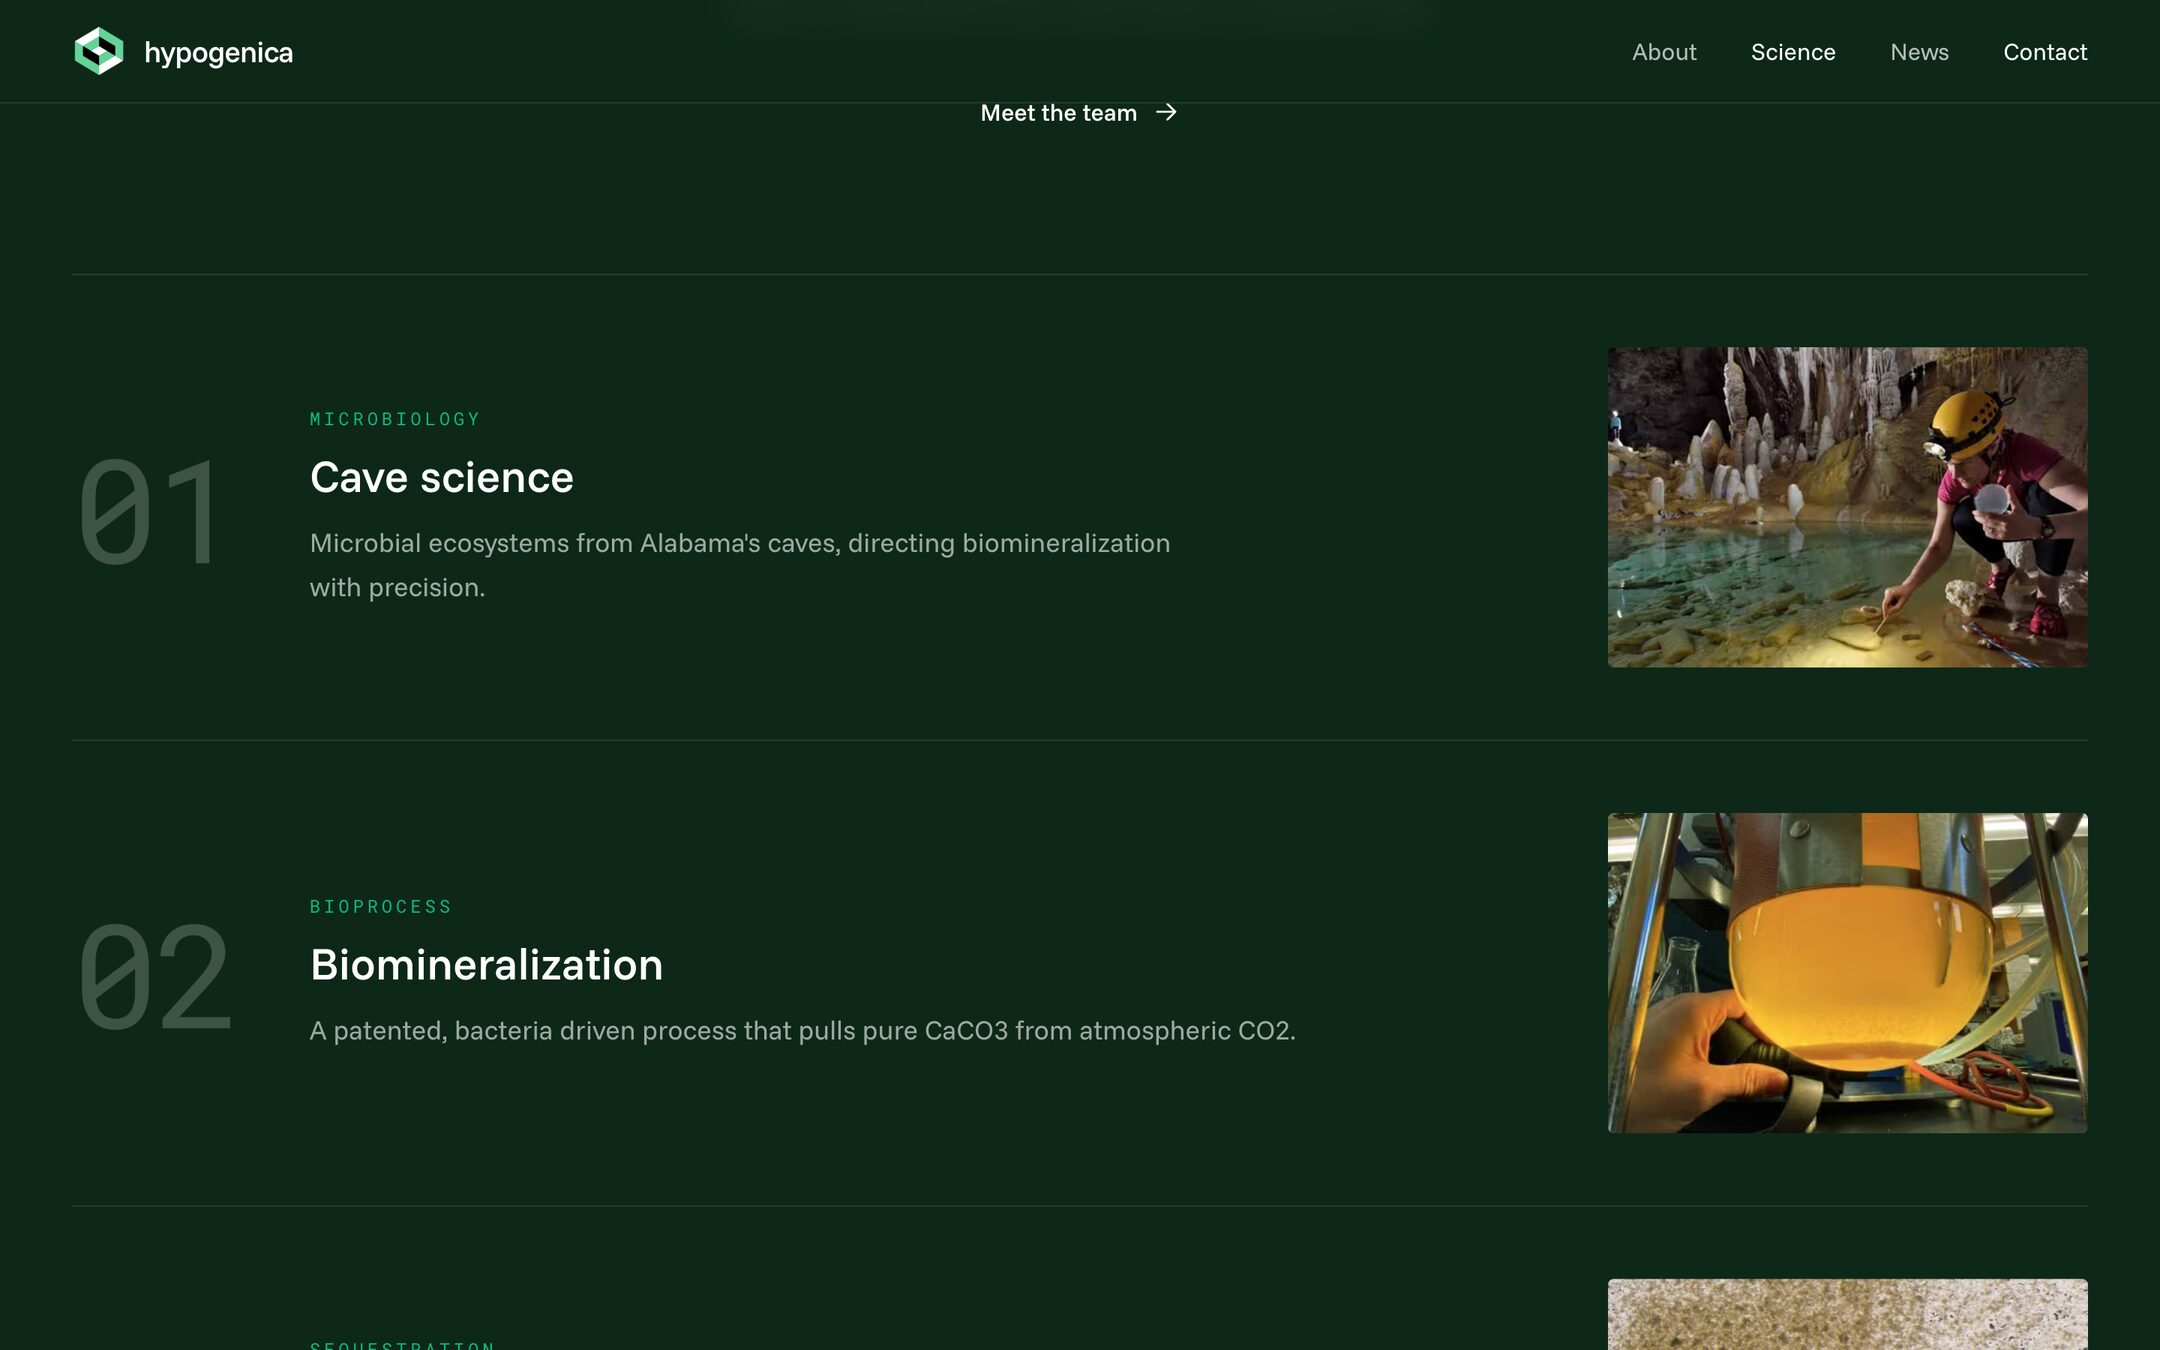Click the large 02 section number
Image resolution: width=2160 pixels, height=1350 pixels.
[x=155, y=977]
